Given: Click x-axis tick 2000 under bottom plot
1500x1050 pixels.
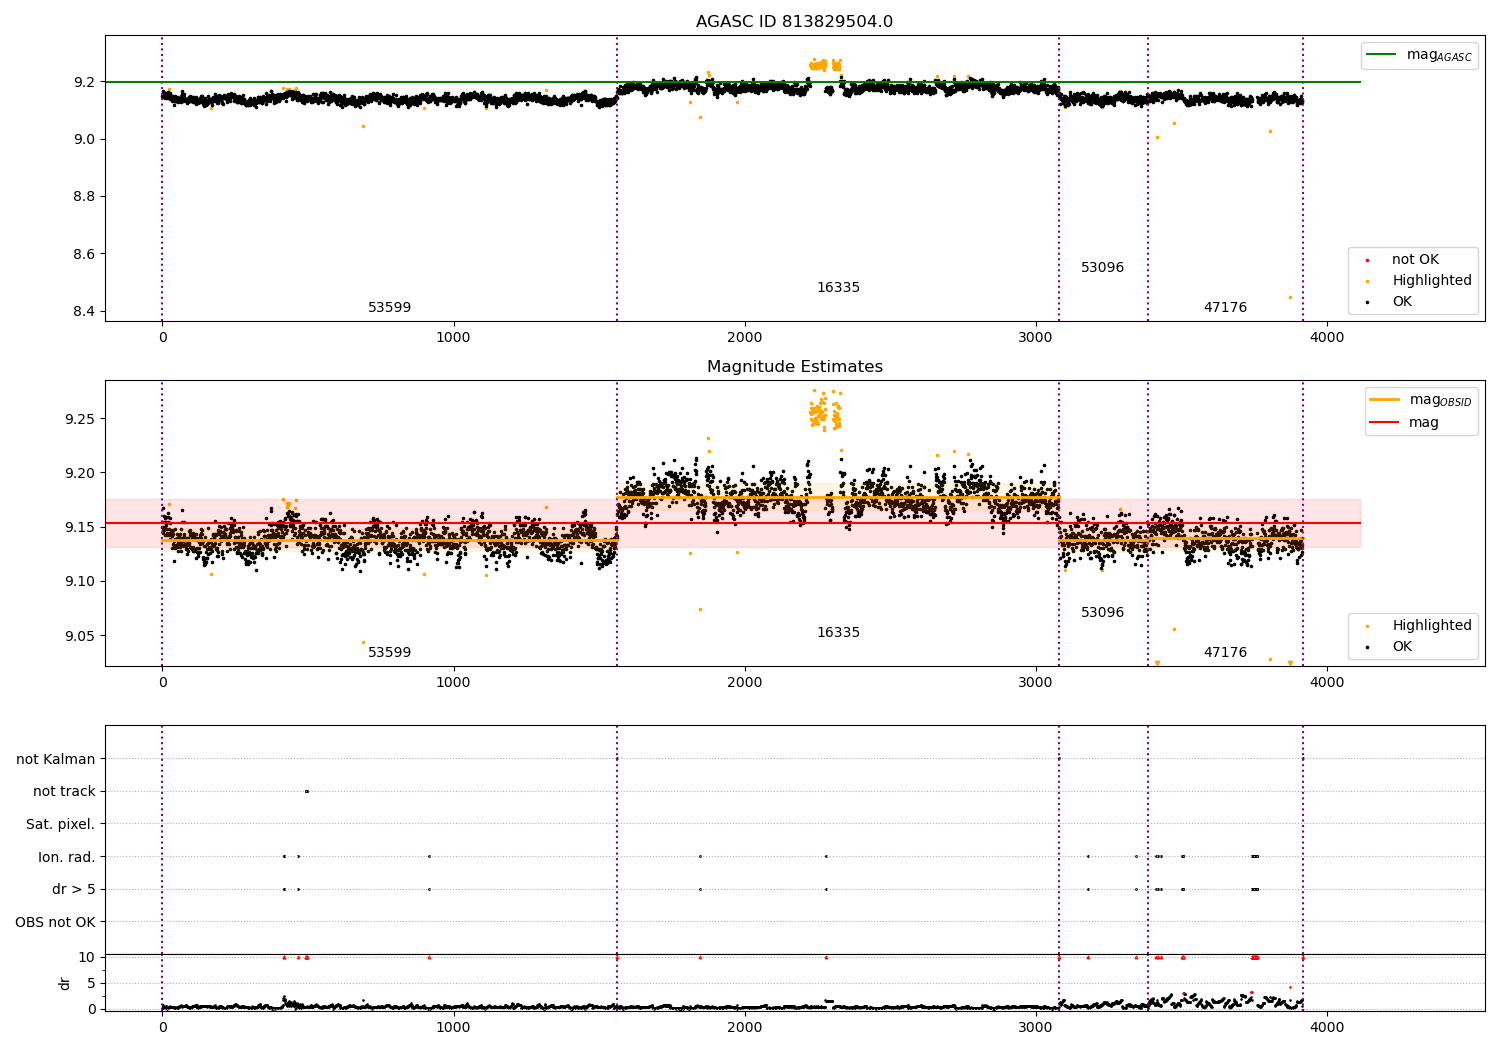Looking at the screenshot, I should click(745, 1027).
